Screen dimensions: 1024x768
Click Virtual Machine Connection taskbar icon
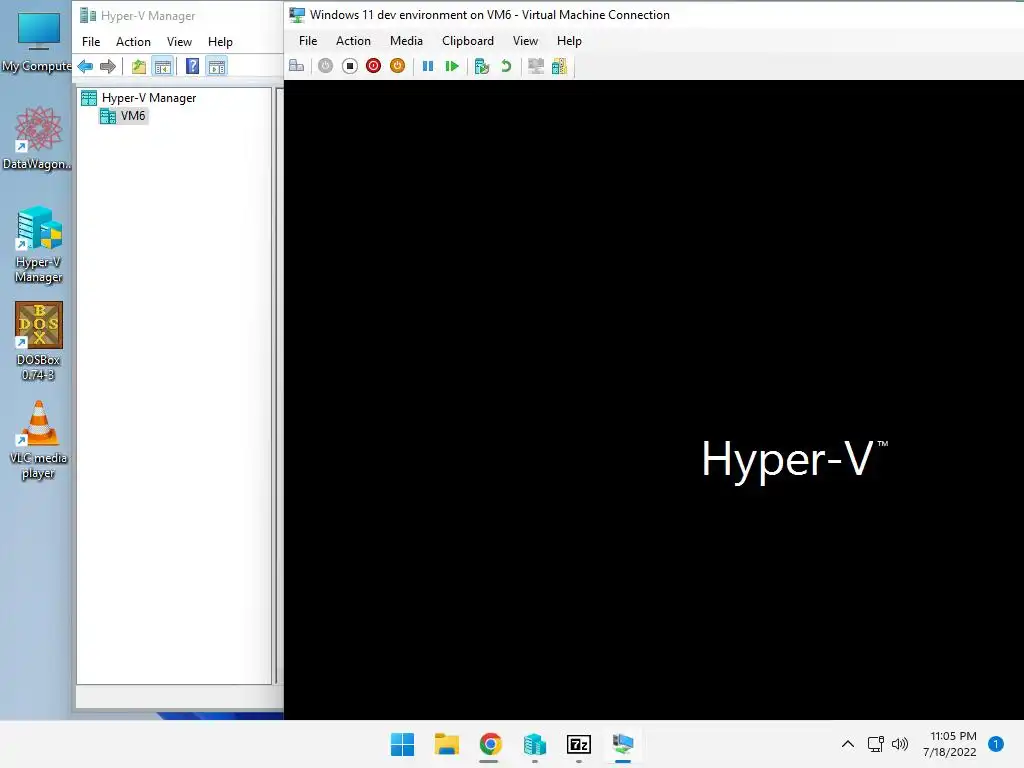point(622,744)
